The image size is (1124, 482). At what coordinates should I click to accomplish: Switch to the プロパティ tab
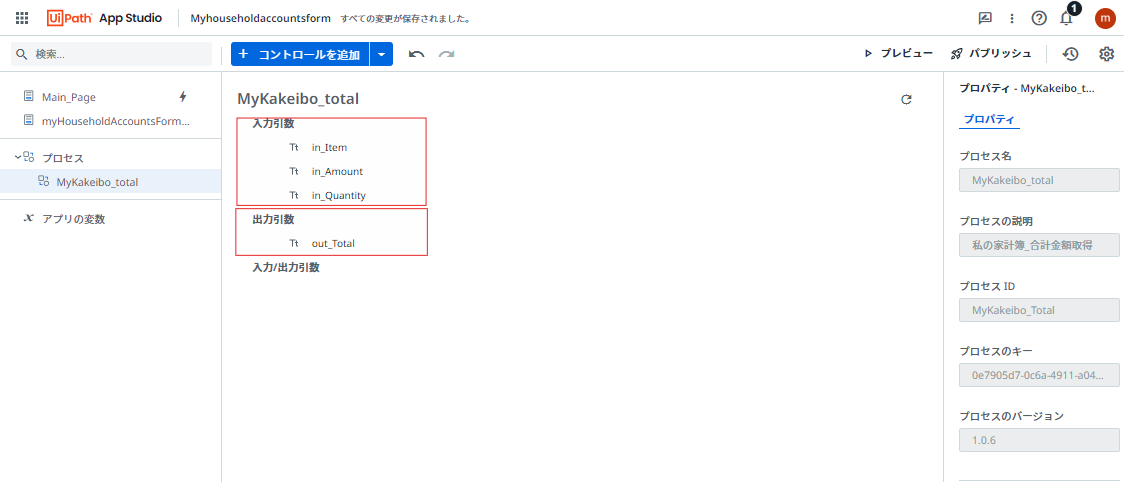tap(989, 119)
